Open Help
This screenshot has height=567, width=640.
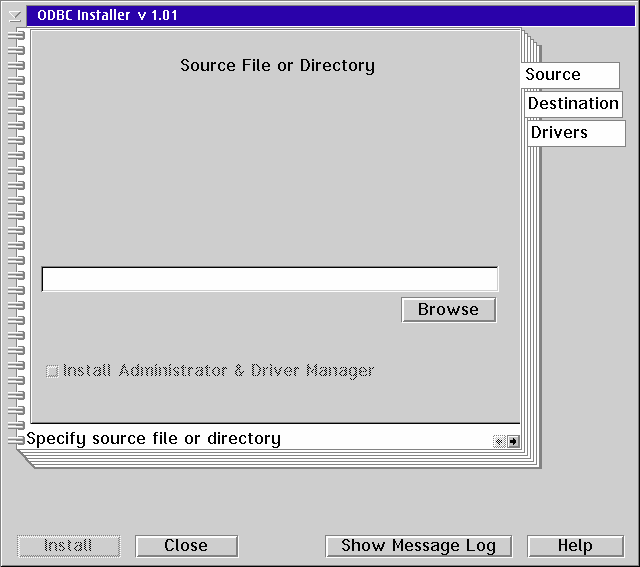pos(575,546)
